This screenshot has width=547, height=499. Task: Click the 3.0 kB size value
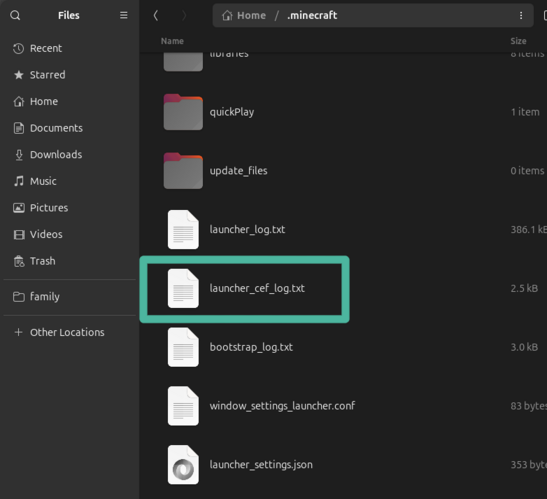[524, 347]
